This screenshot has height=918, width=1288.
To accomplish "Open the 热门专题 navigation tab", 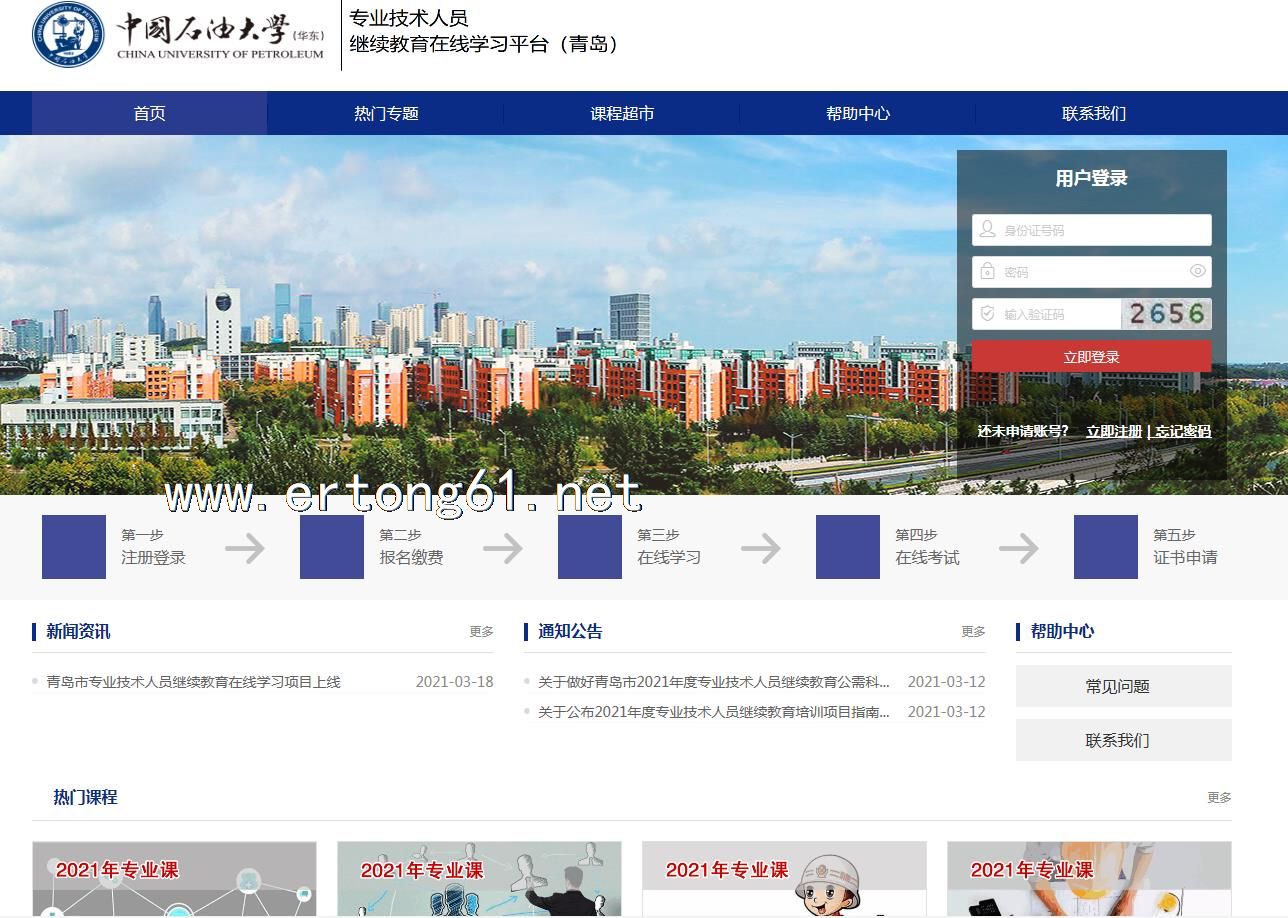I will point(386,113).
